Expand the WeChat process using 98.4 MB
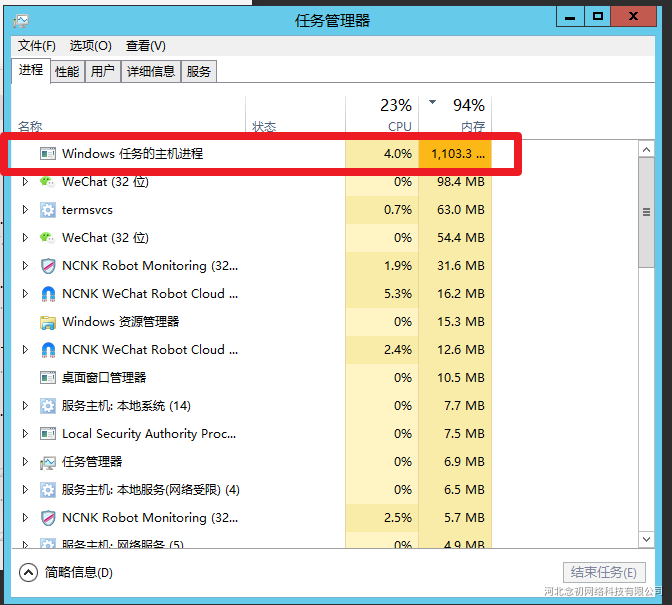The image size is (672, 605). pyautogui.click(x=25, y=182)
